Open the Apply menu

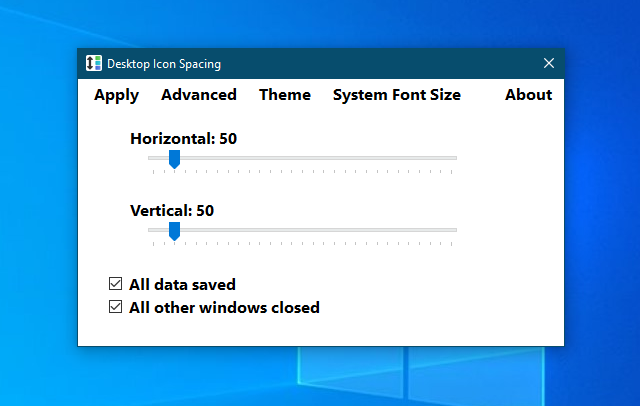click(x=116, y=95)
